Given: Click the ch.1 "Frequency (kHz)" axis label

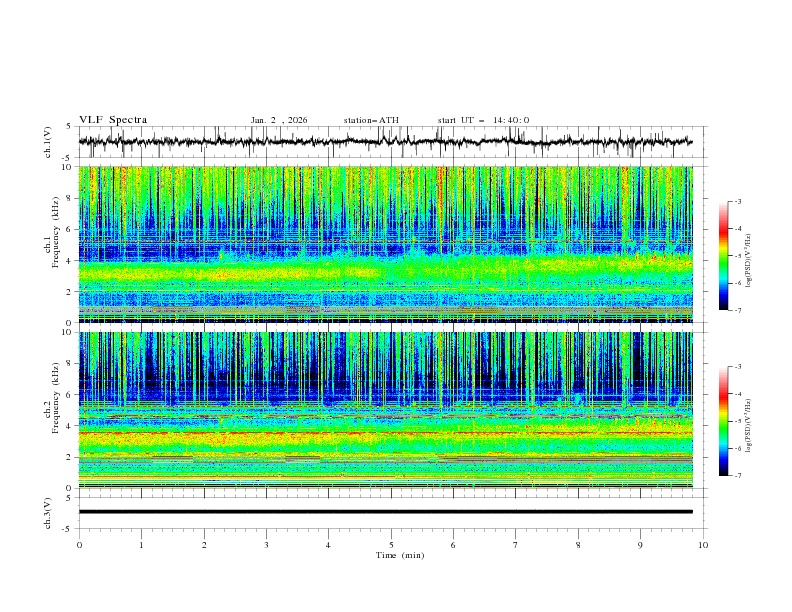Looking at the screenshot, I should pyautogui.click(x=56, y=233).
